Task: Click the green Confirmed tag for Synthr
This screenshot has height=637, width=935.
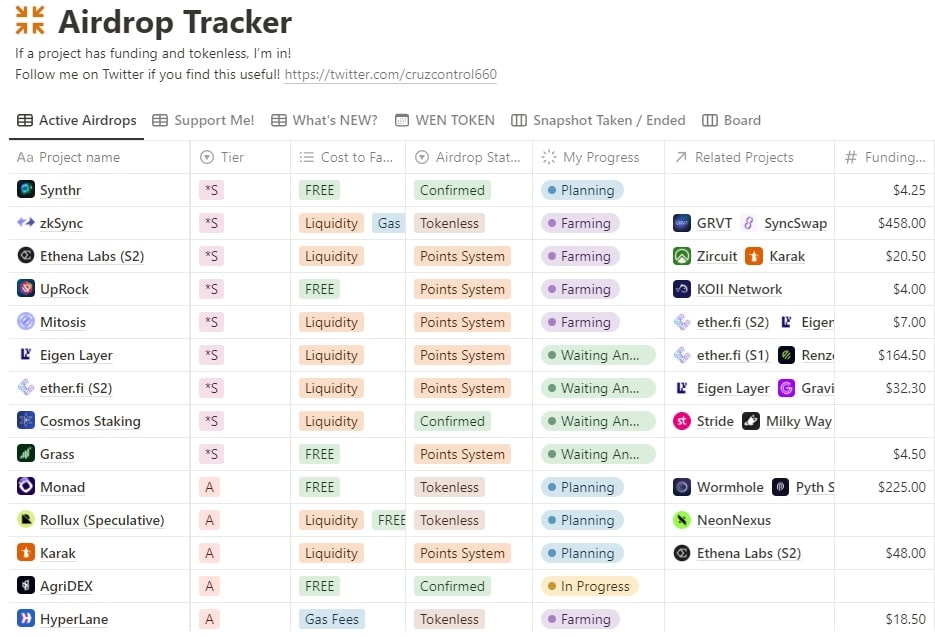Action: tap(452, 190)
